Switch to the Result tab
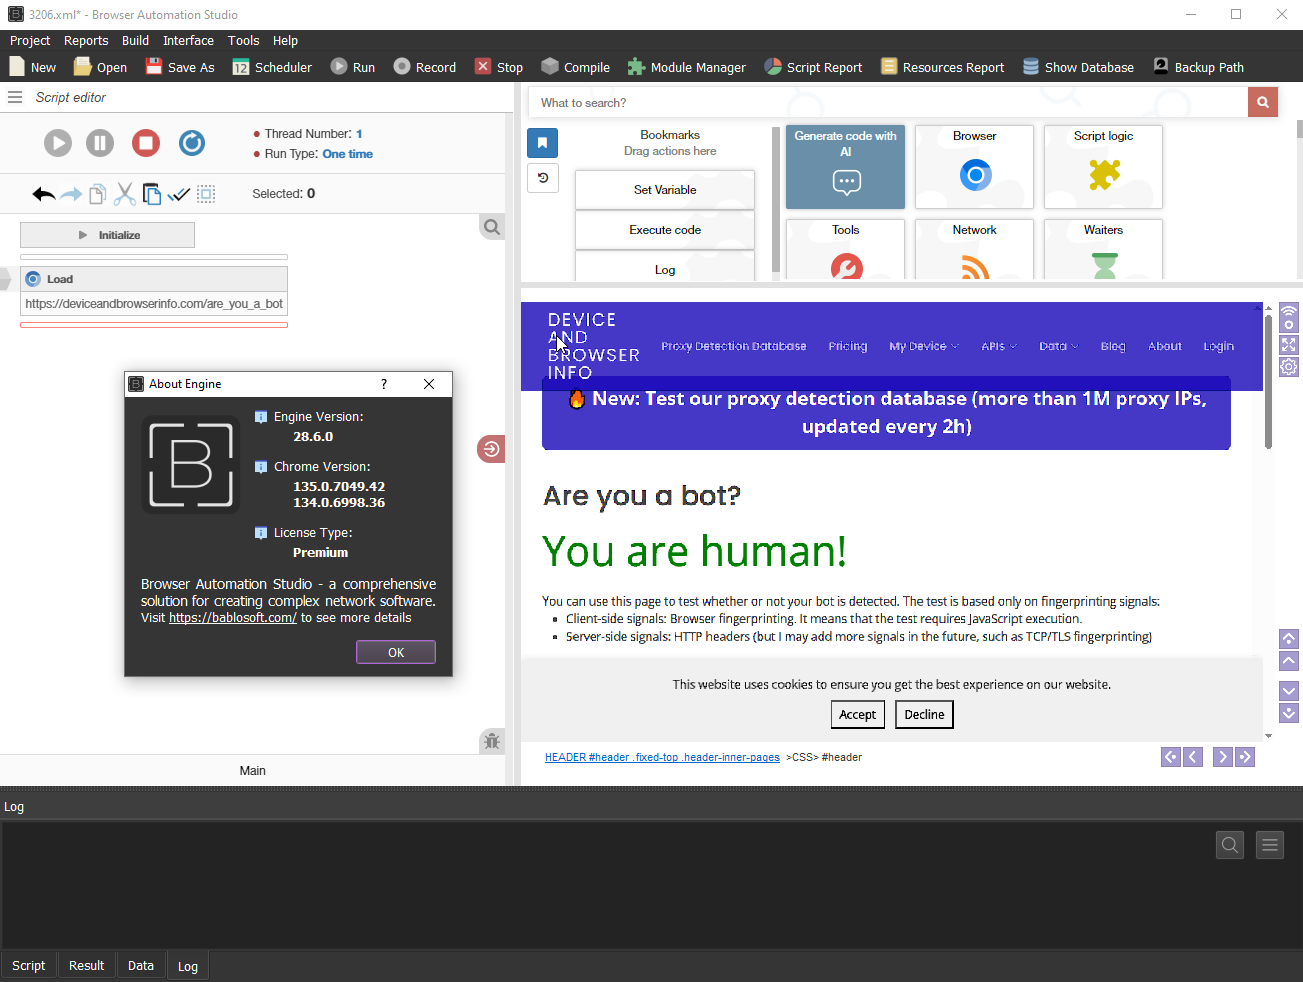1303x982 pixels. [86, 965]
